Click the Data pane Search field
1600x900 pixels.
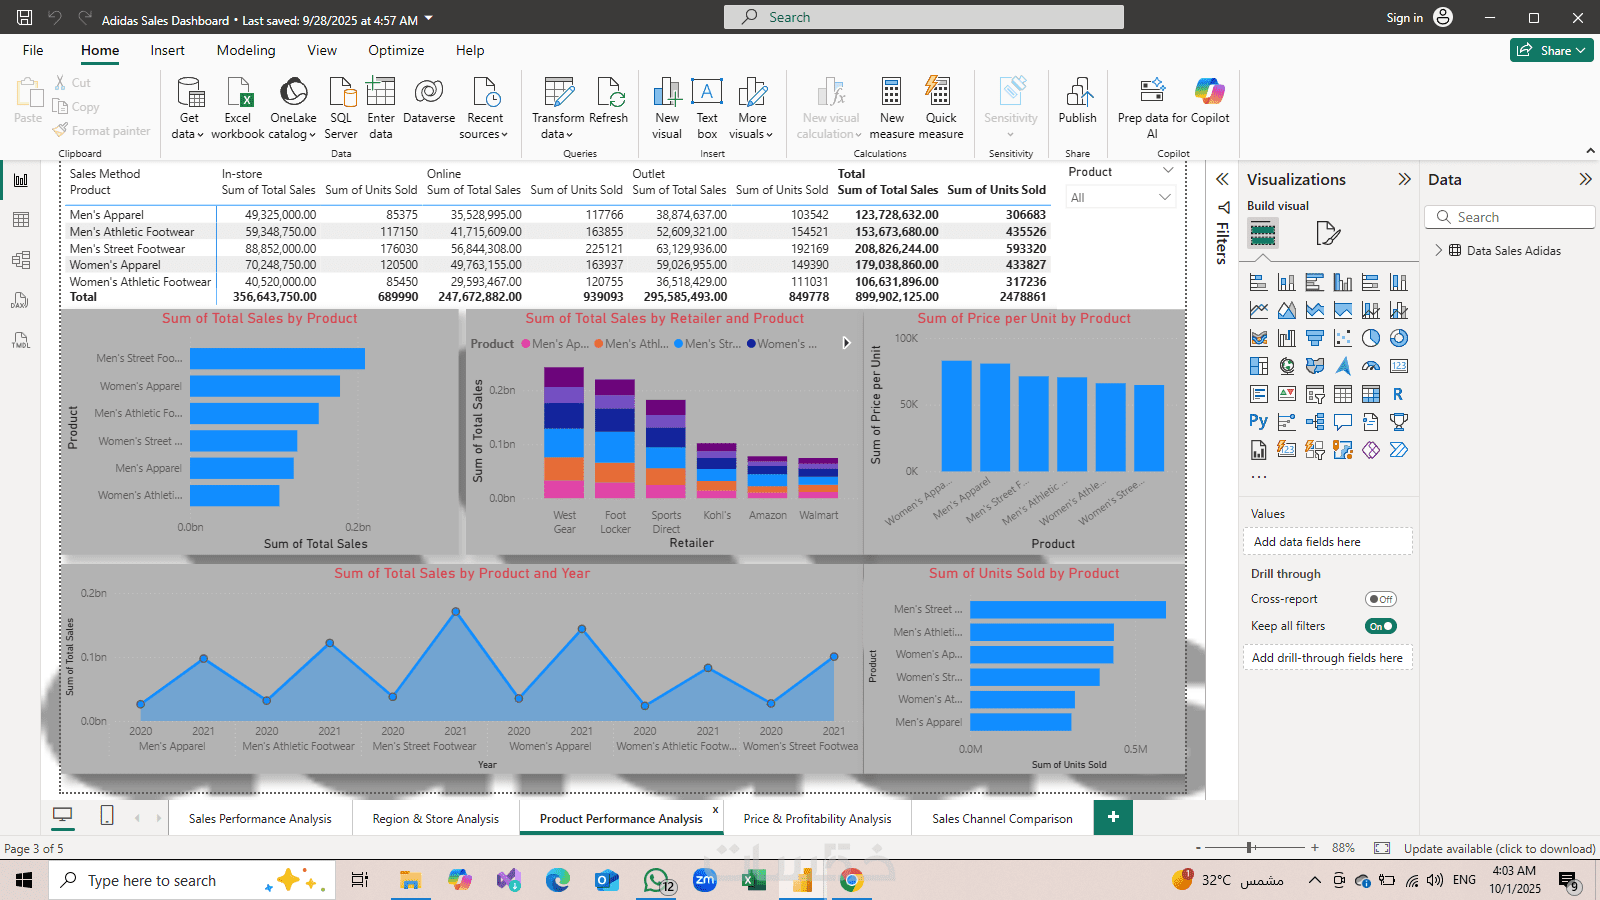[1509, 217]
